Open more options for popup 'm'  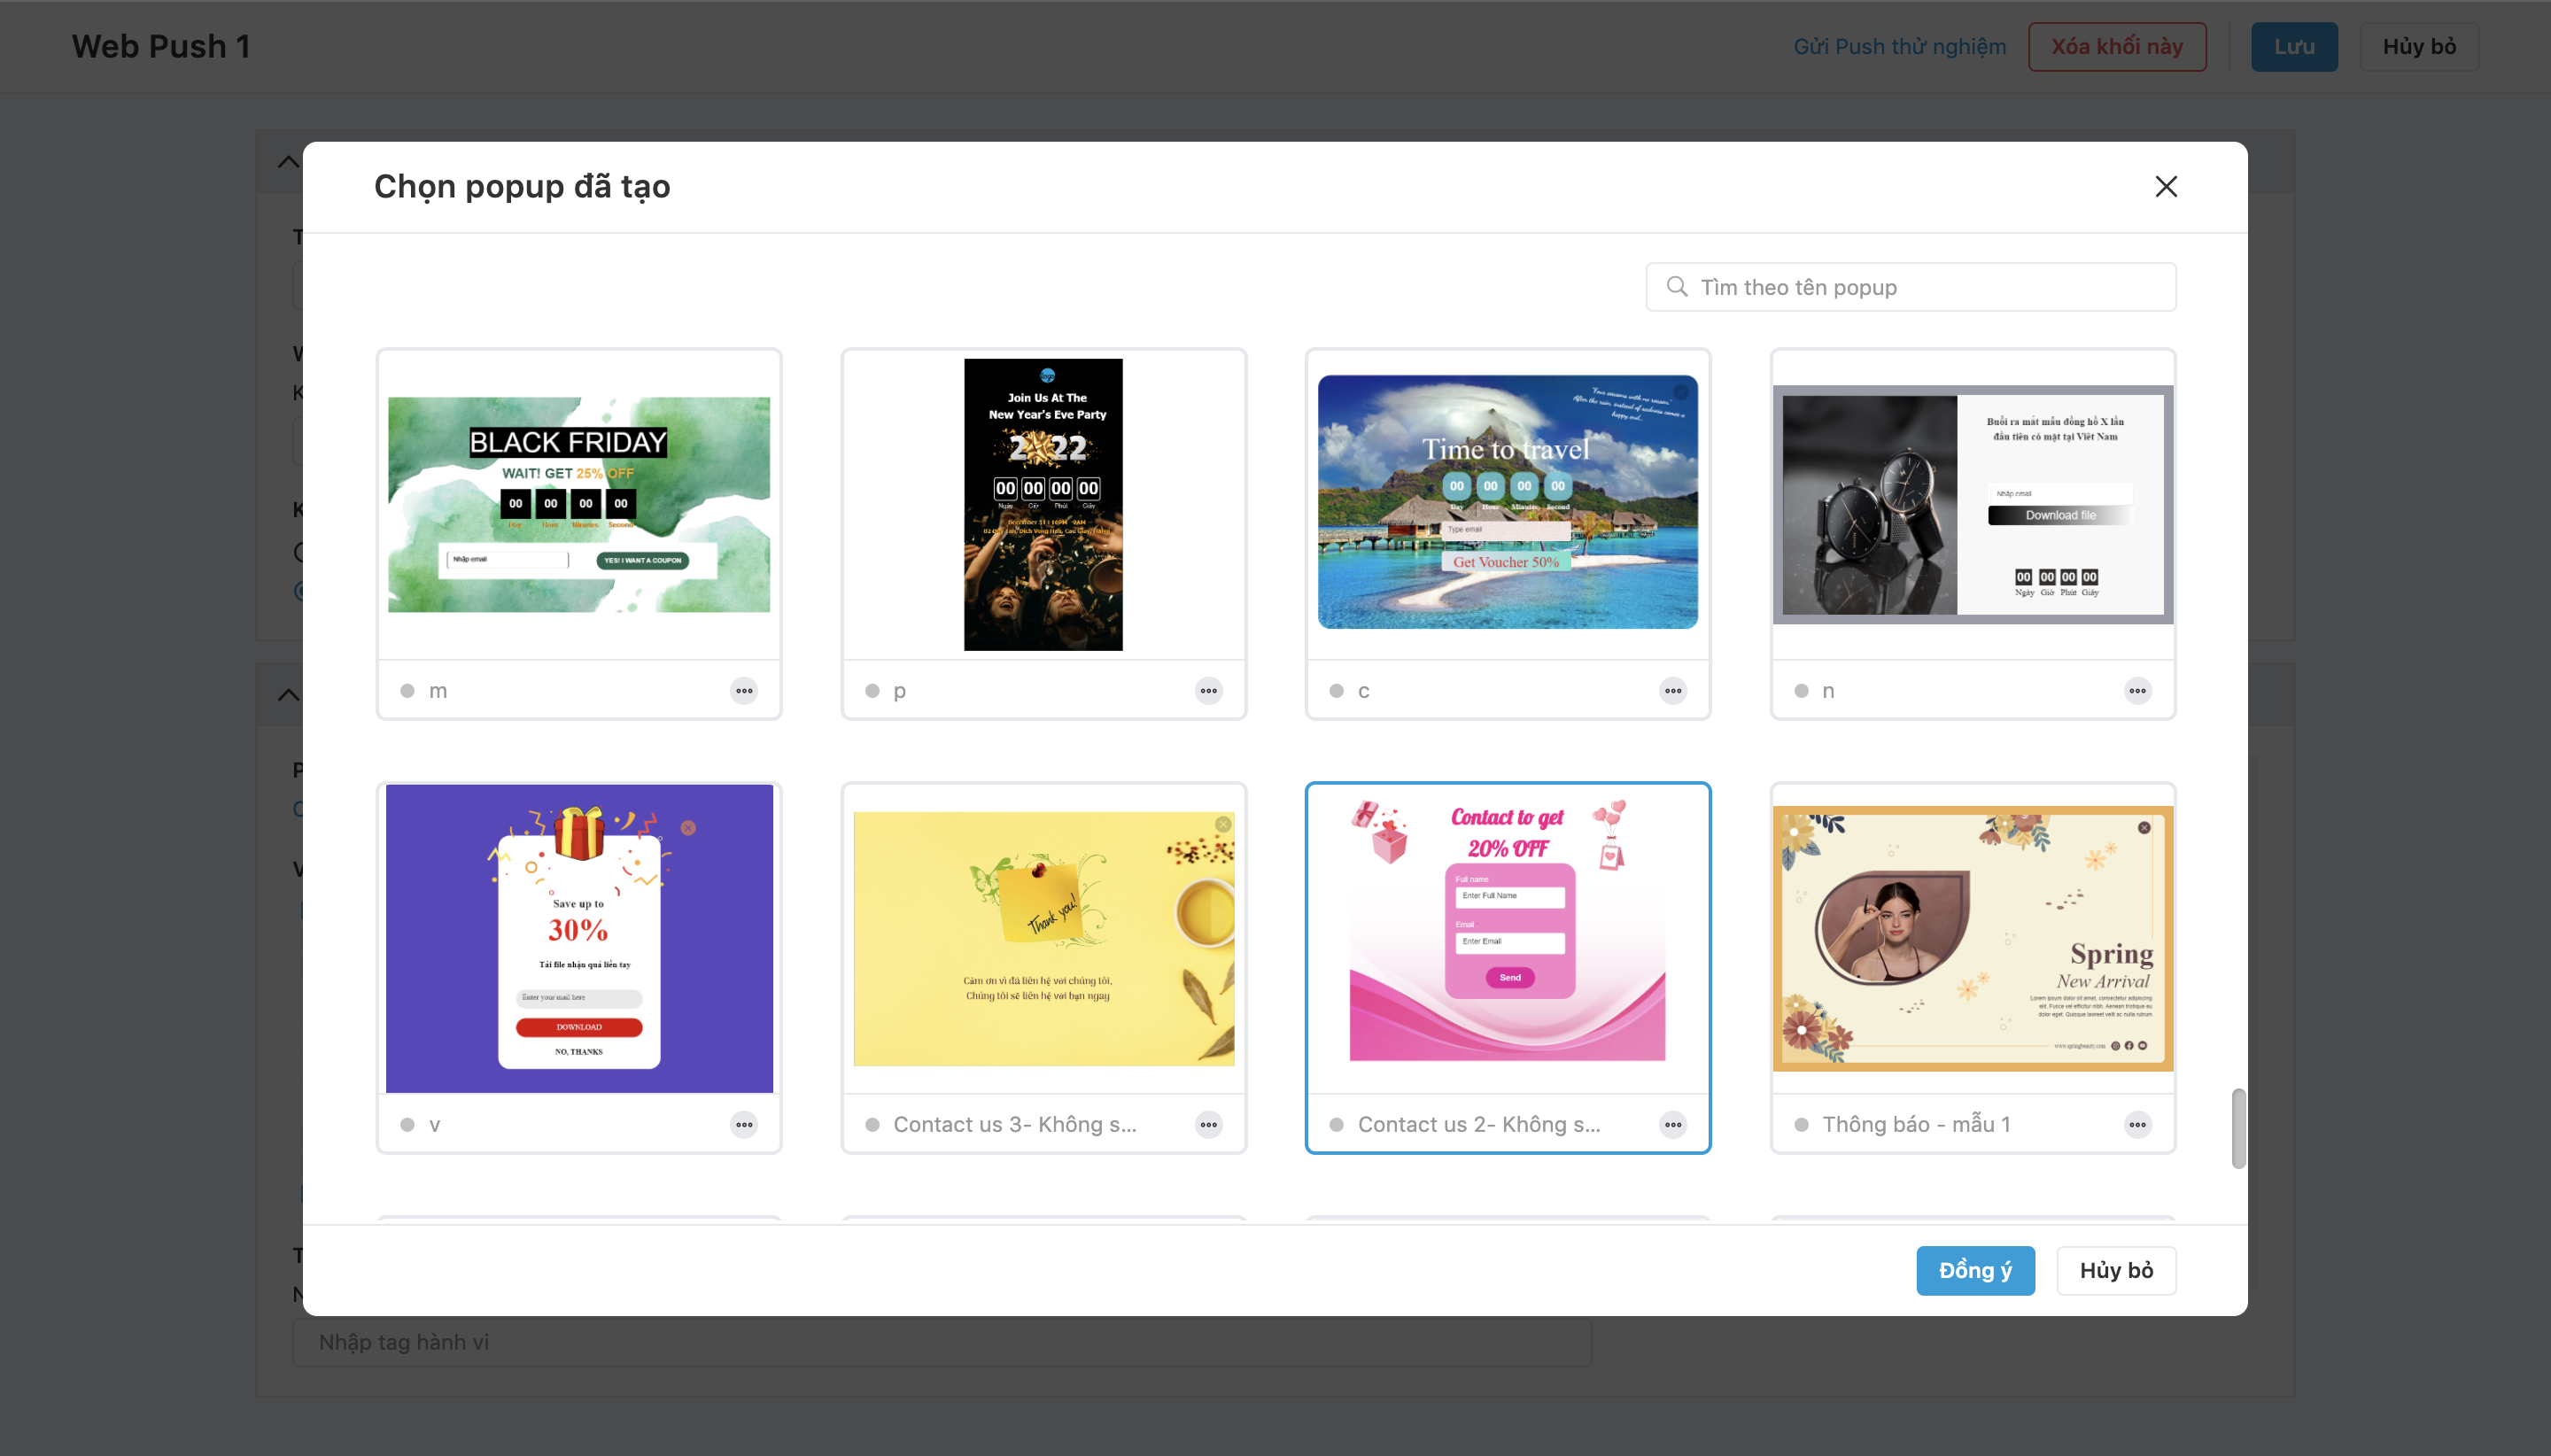pyautogui.click(x=744, y=691)
